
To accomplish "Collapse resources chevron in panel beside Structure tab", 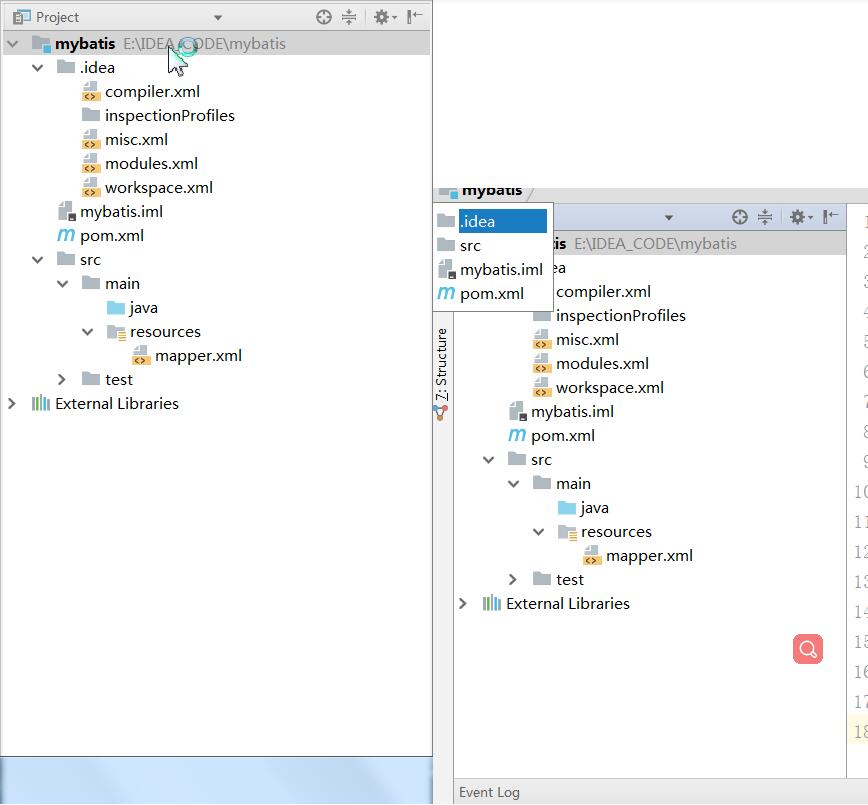I will click(538, 531).
